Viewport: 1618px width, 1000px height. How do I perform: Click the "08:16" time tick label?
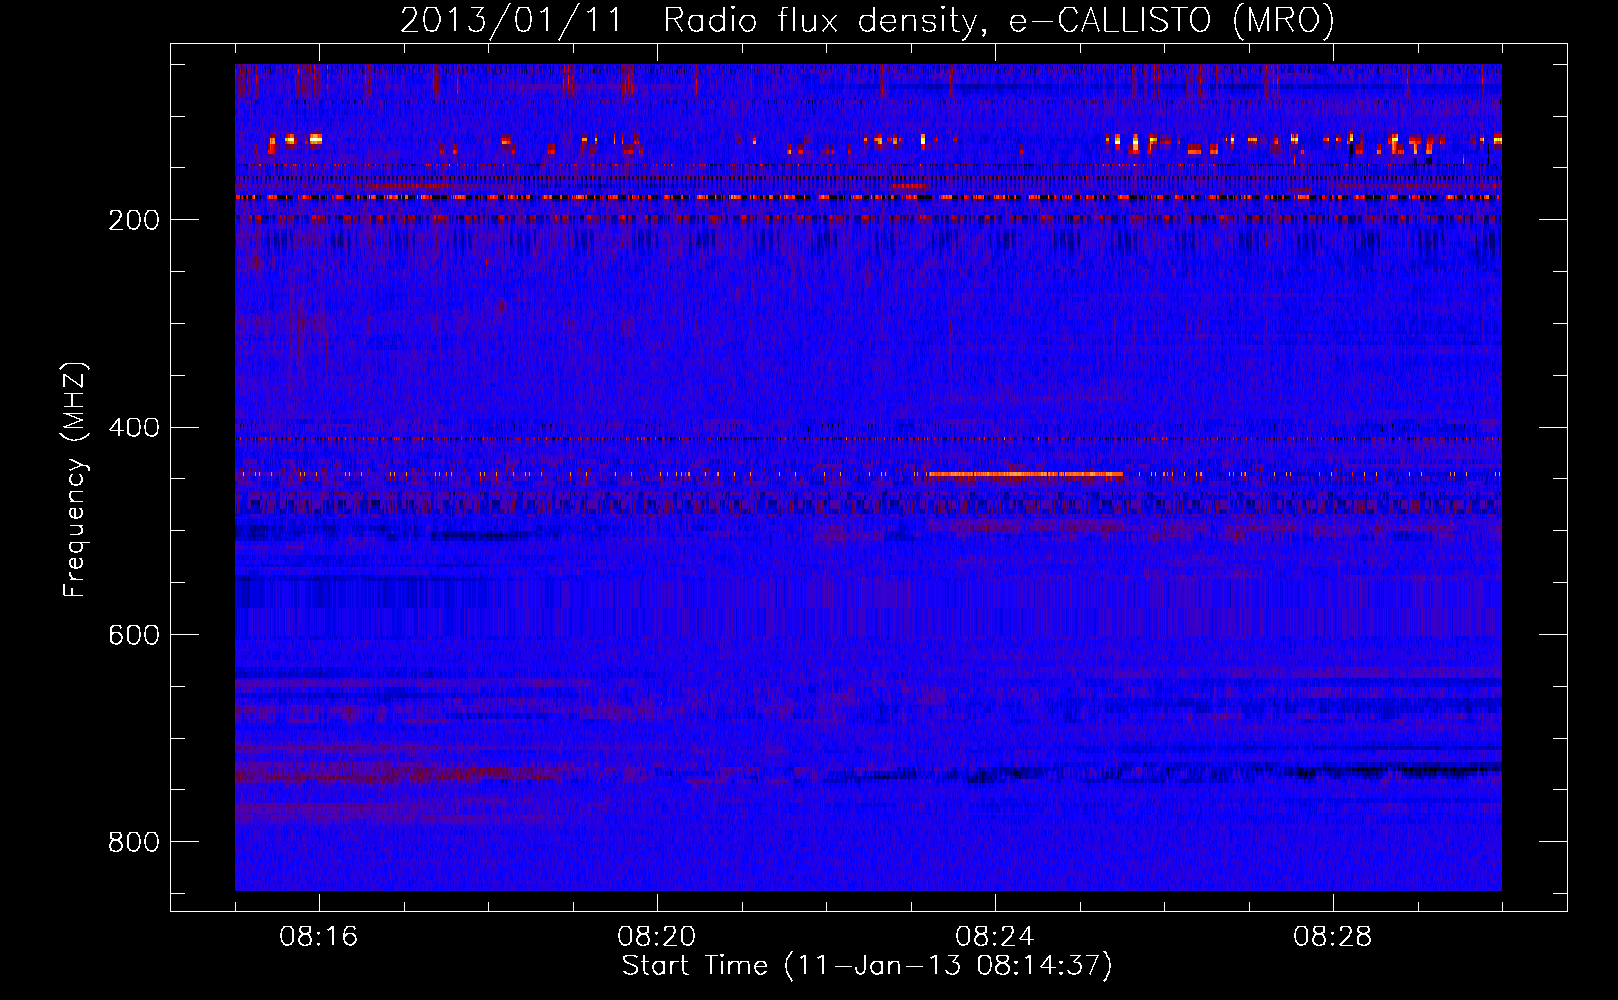(x=319, y=937)
